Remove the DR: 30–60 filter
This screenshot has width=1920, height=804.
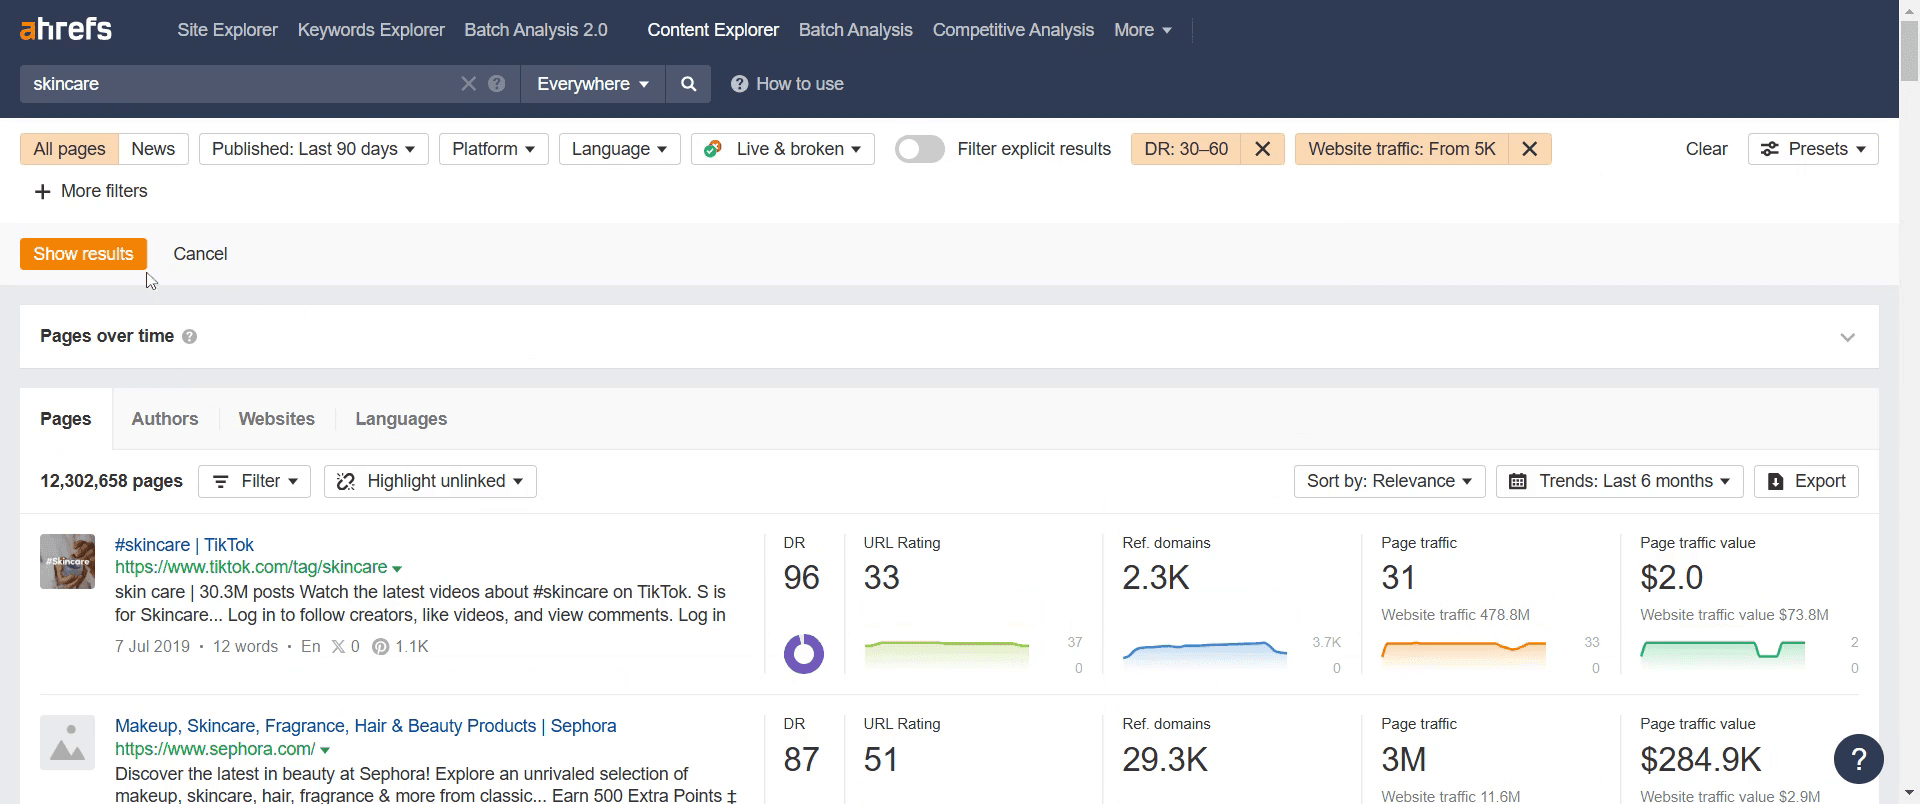pyautogui.click(x=1263, y=149)
